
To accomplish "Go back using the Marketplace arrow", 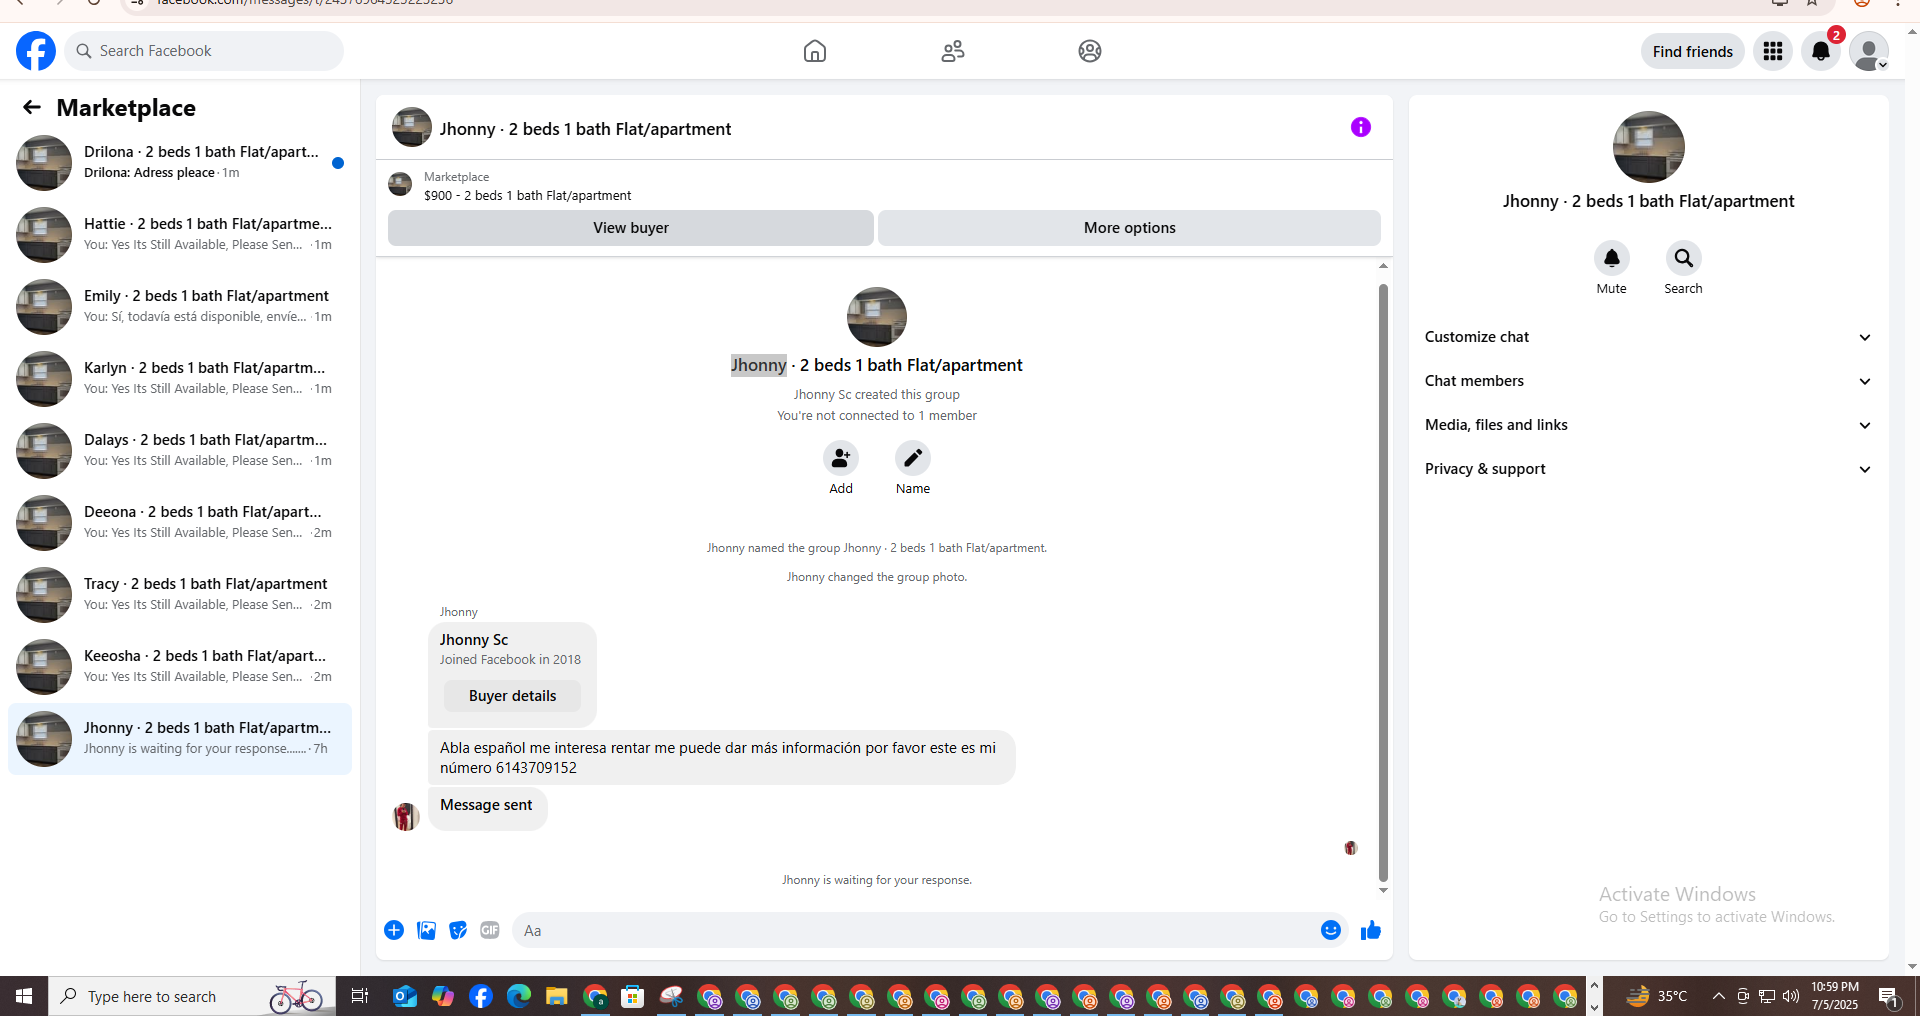I will (x=32, y=107).
